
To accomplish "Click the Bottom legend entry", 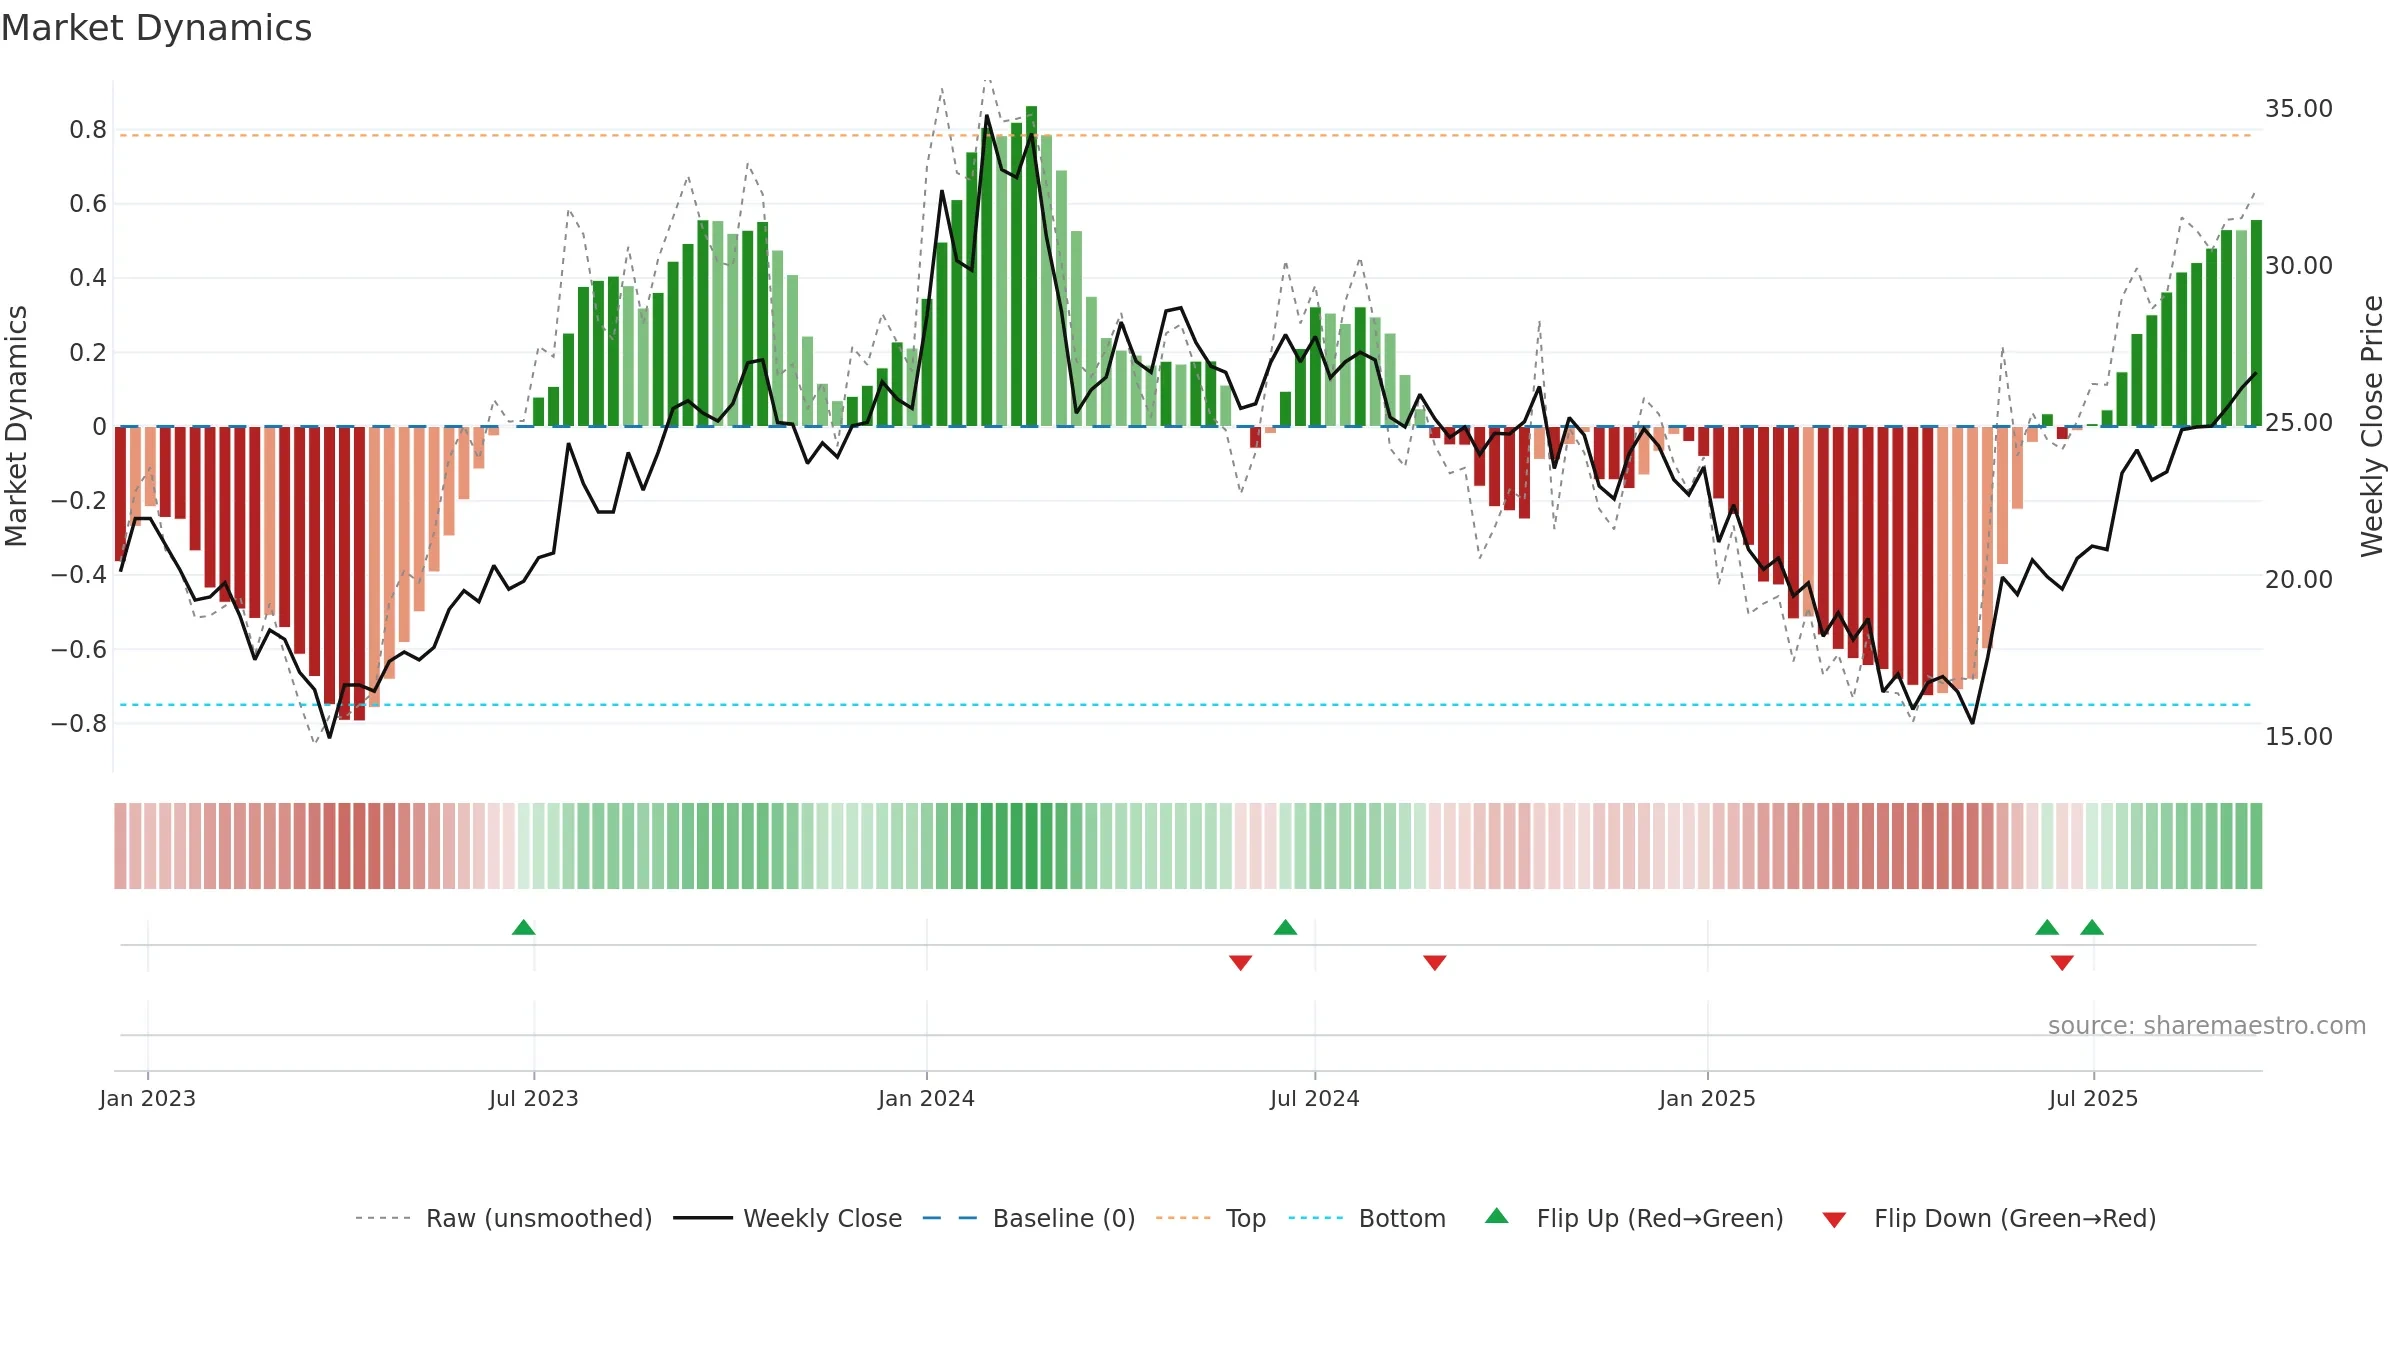I will click(x=1367, y=1218).
